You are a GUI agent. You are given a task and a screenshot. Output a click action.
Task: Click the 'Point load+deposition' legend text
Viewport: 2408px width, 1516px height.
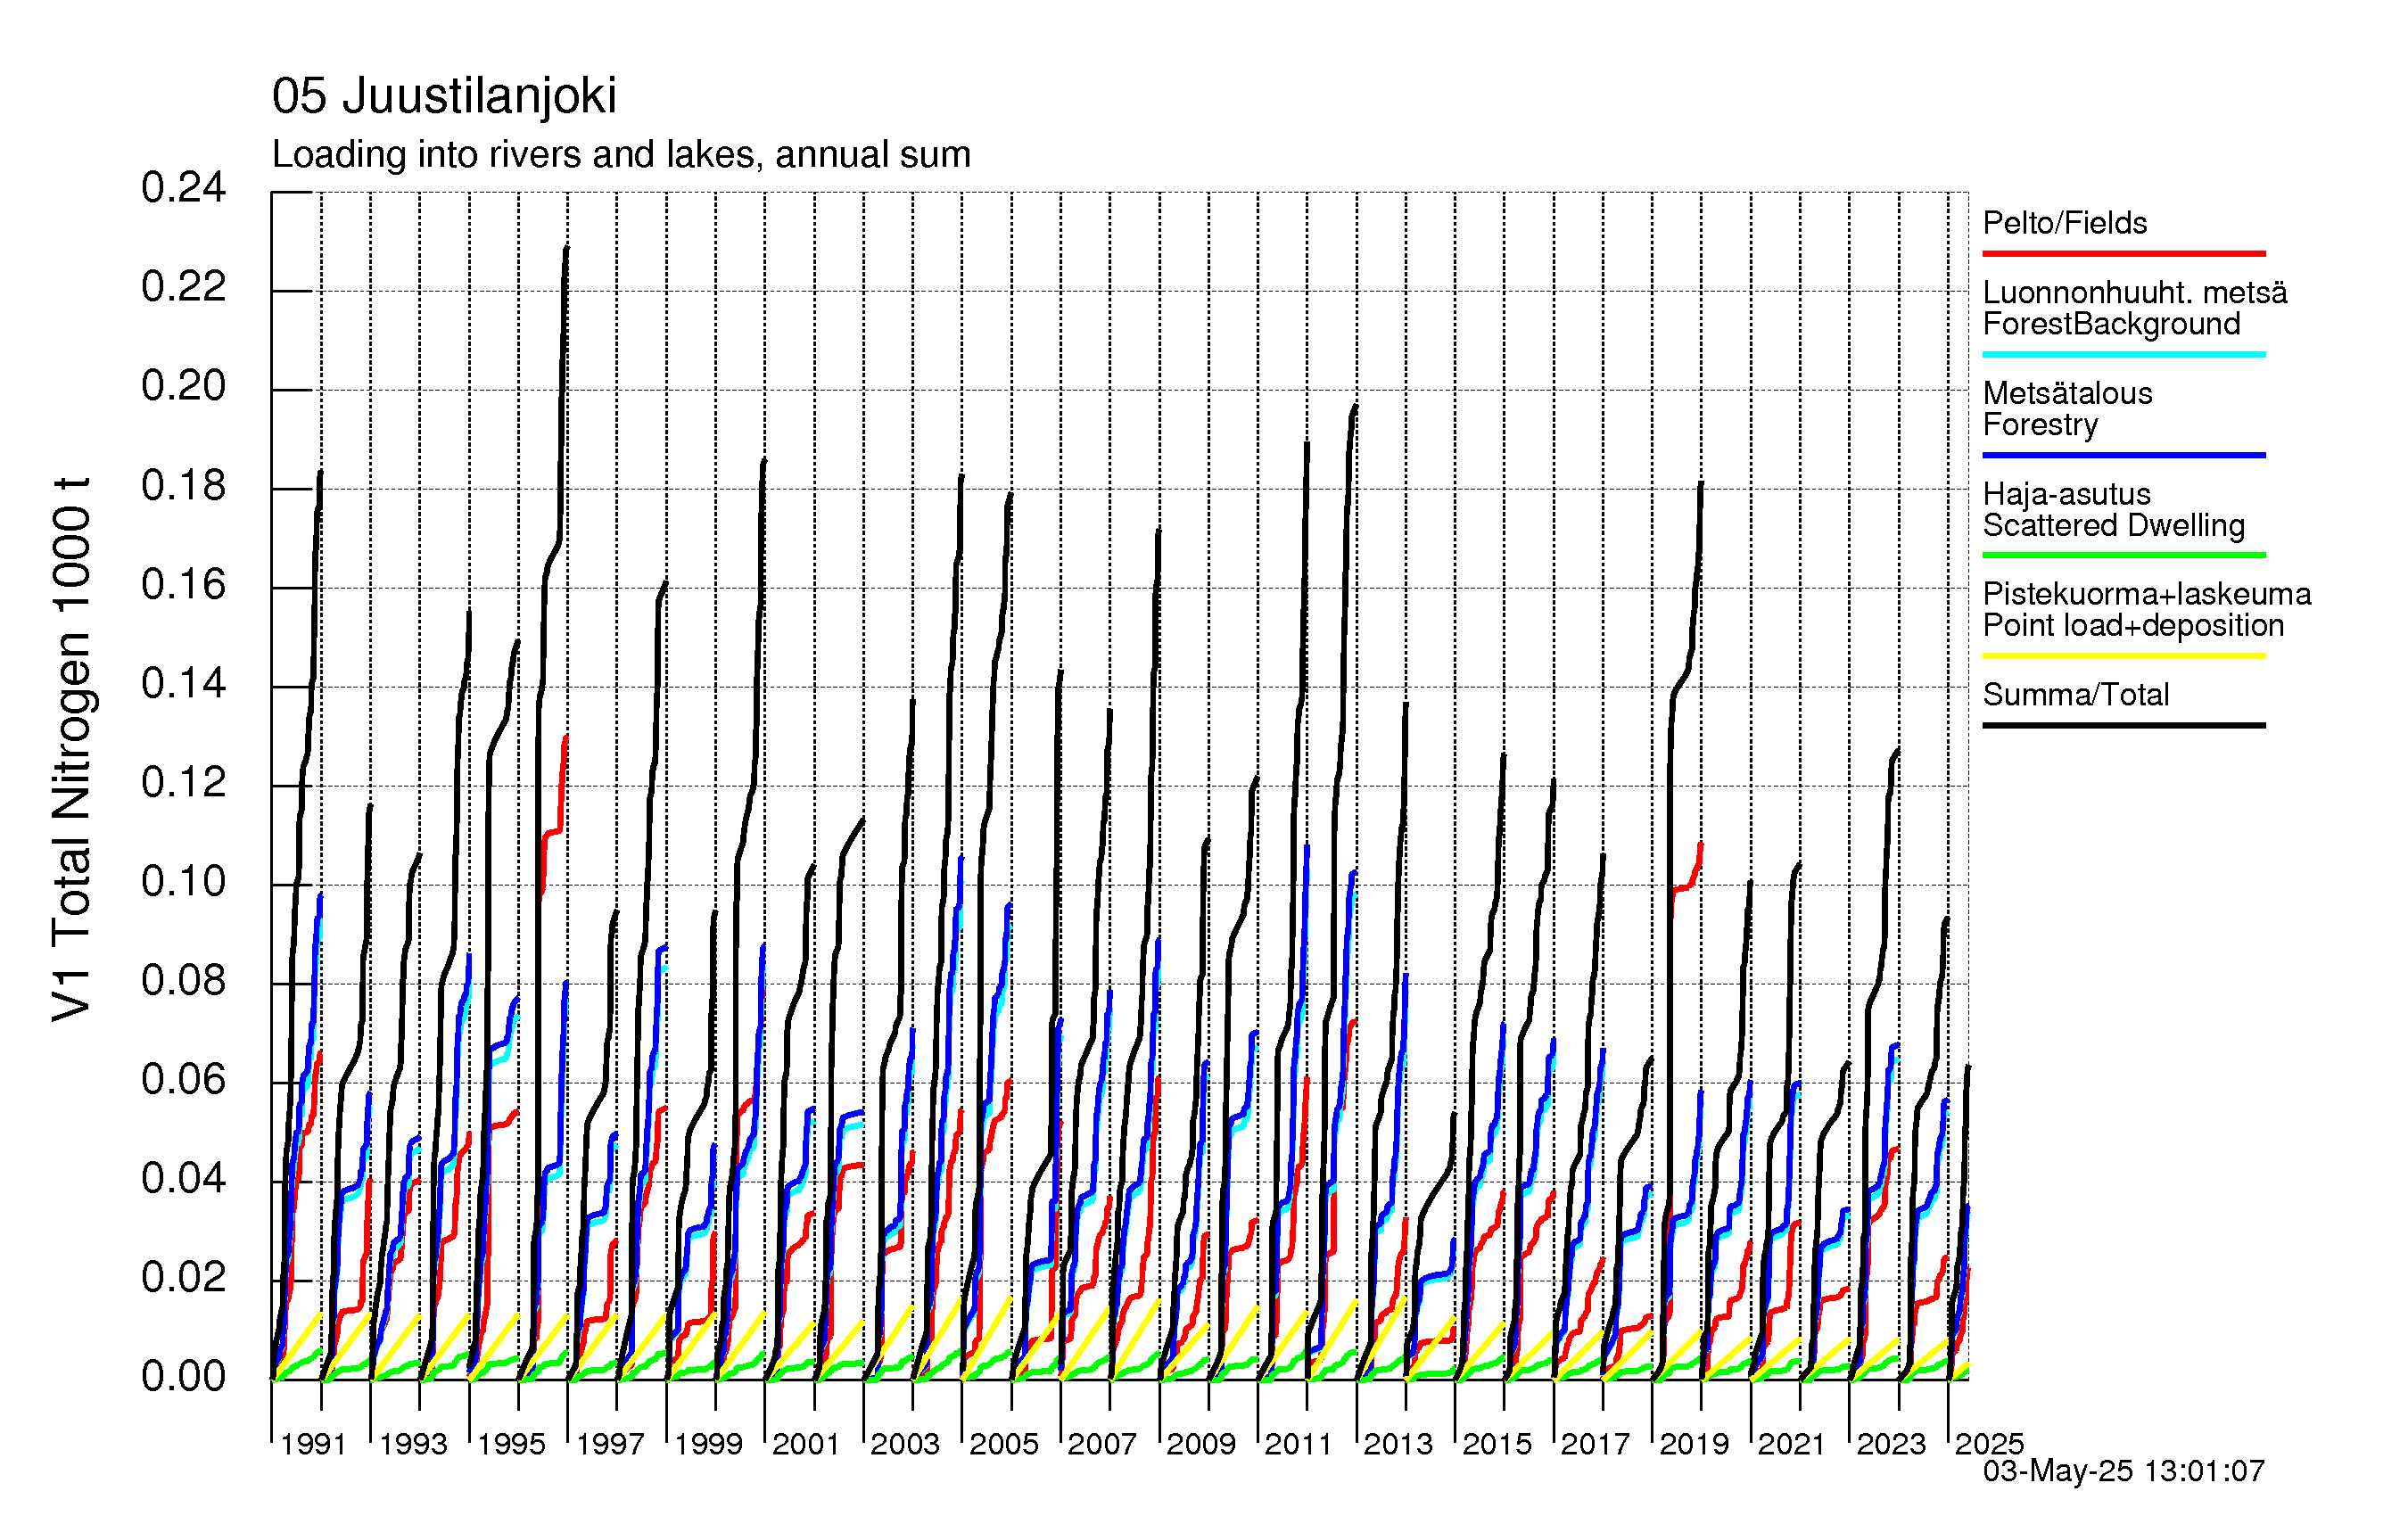2133,626
